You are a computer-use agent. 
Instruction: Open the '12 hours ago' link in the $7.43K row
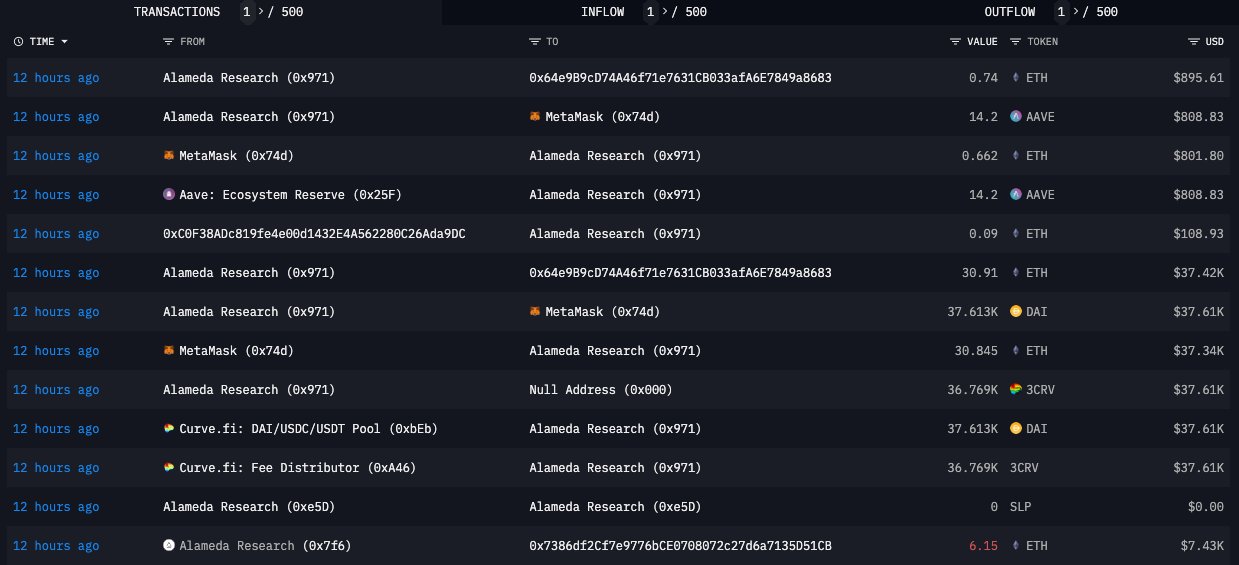coord(56,546)
